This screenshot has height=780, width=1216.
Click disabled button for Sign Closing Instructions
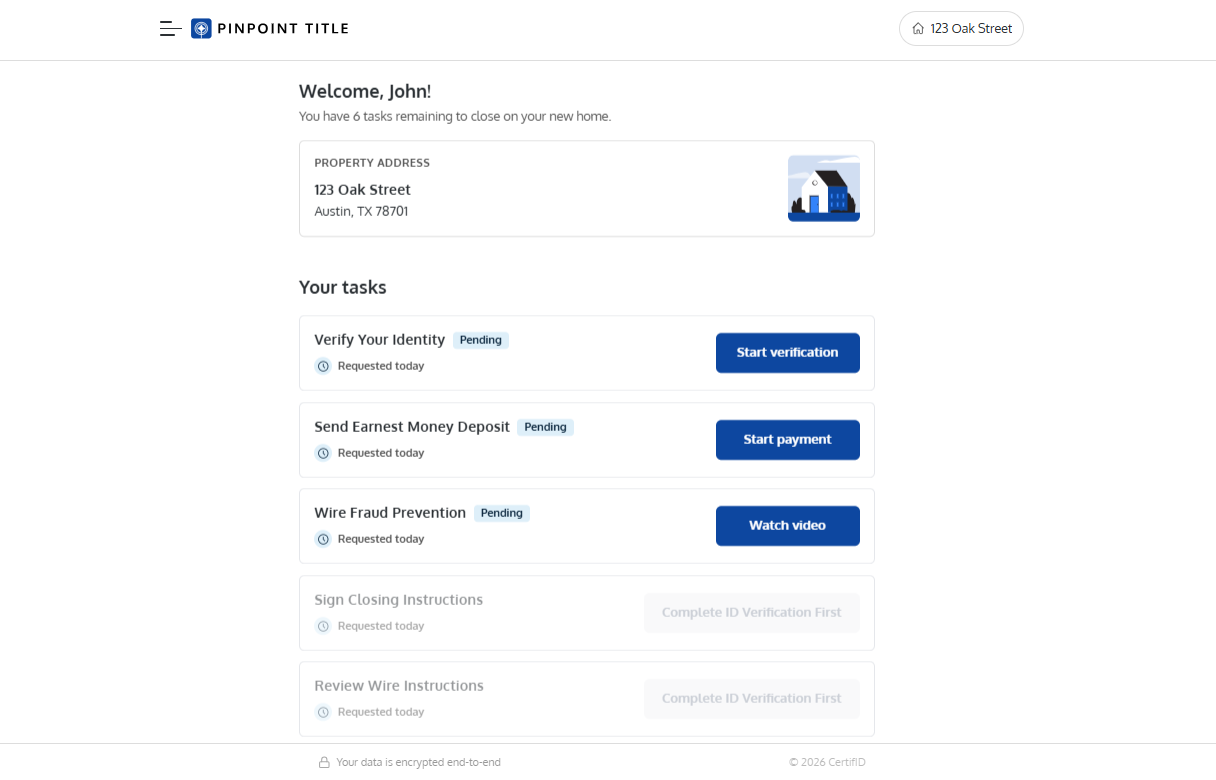[752, 612]
